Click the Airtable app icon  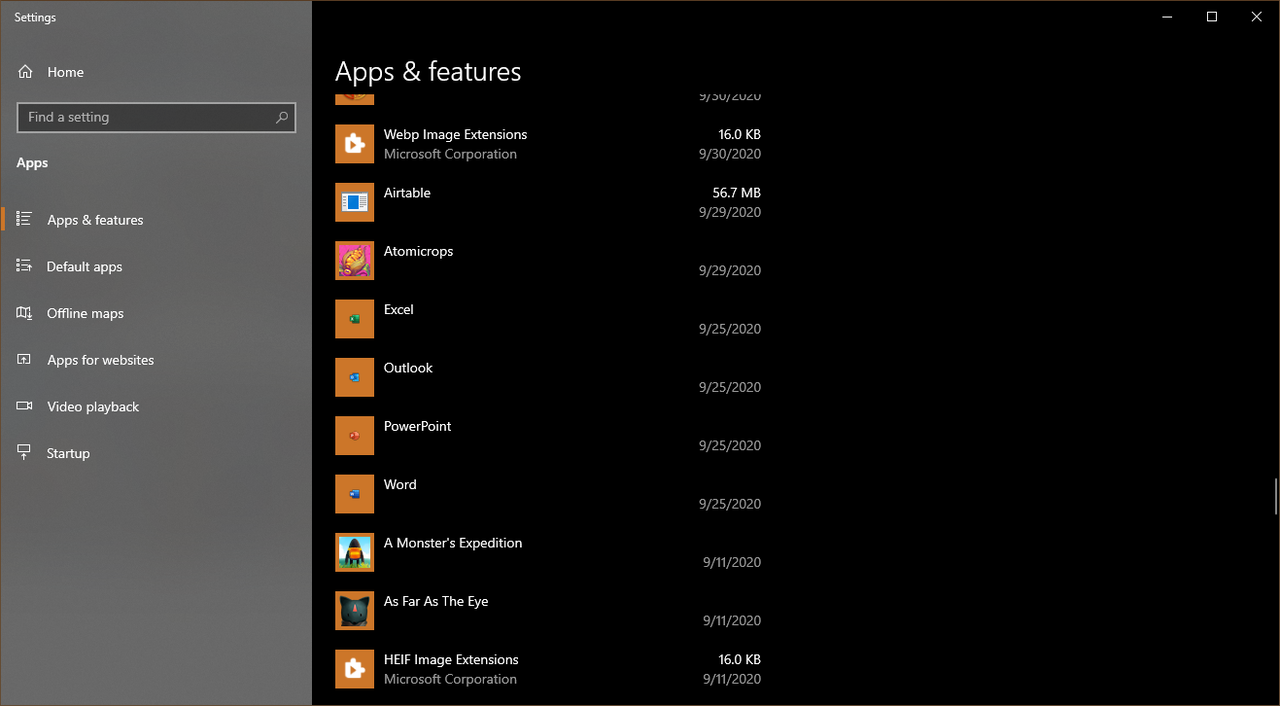coord(354,202)
